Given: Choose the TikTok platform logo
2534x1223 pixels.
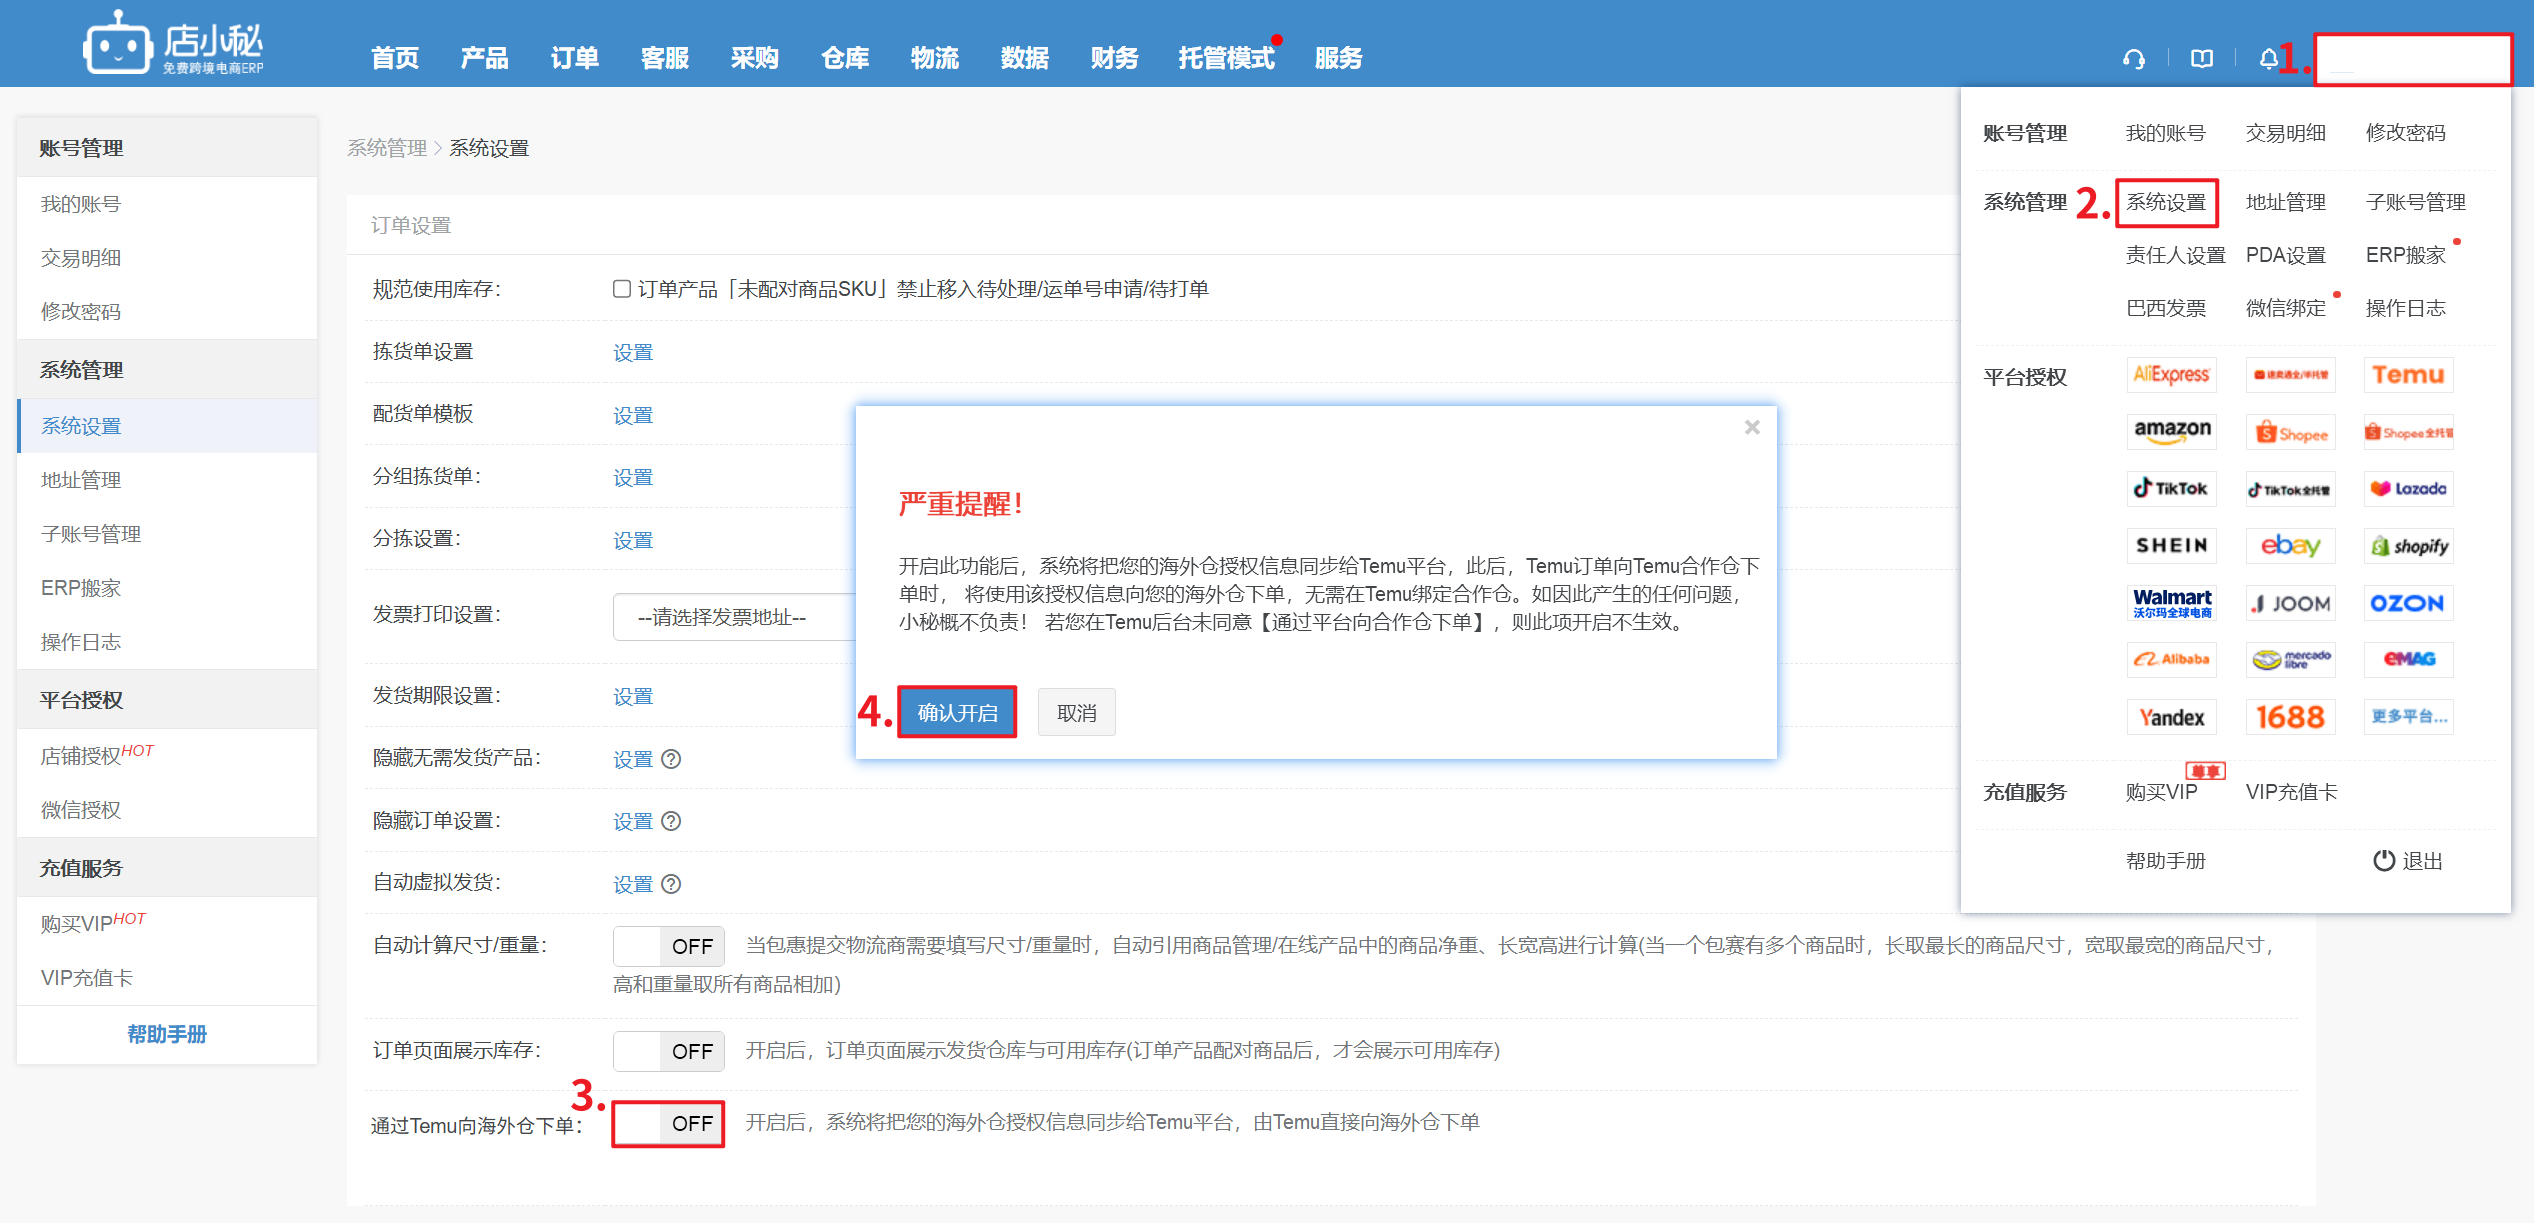Looking at the screenshot, I should tap(2172, 489).
